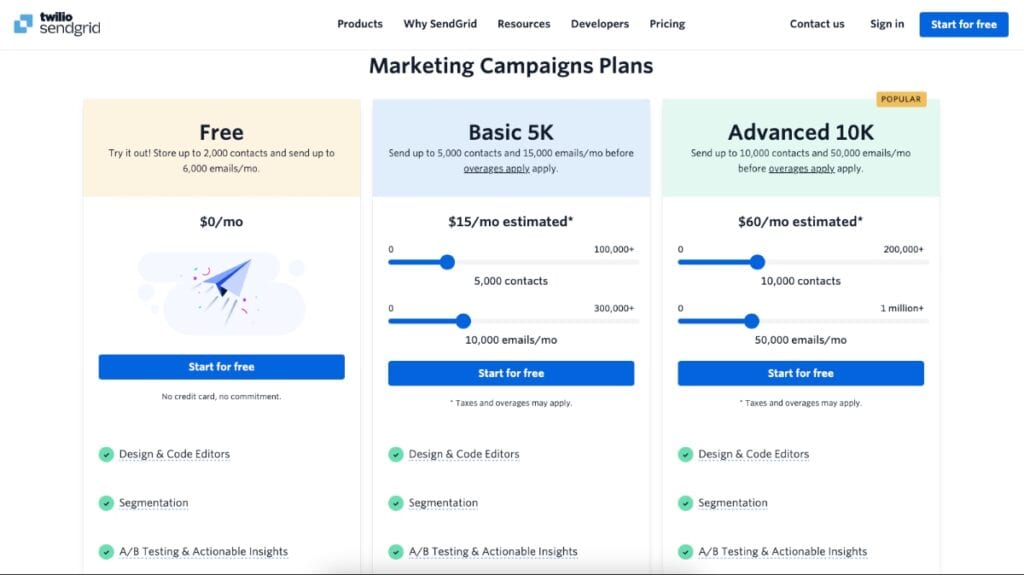Click No credit card, no commitment text
The height and width of the screenshot is (575, 1024).
click(x=221, y=397)
